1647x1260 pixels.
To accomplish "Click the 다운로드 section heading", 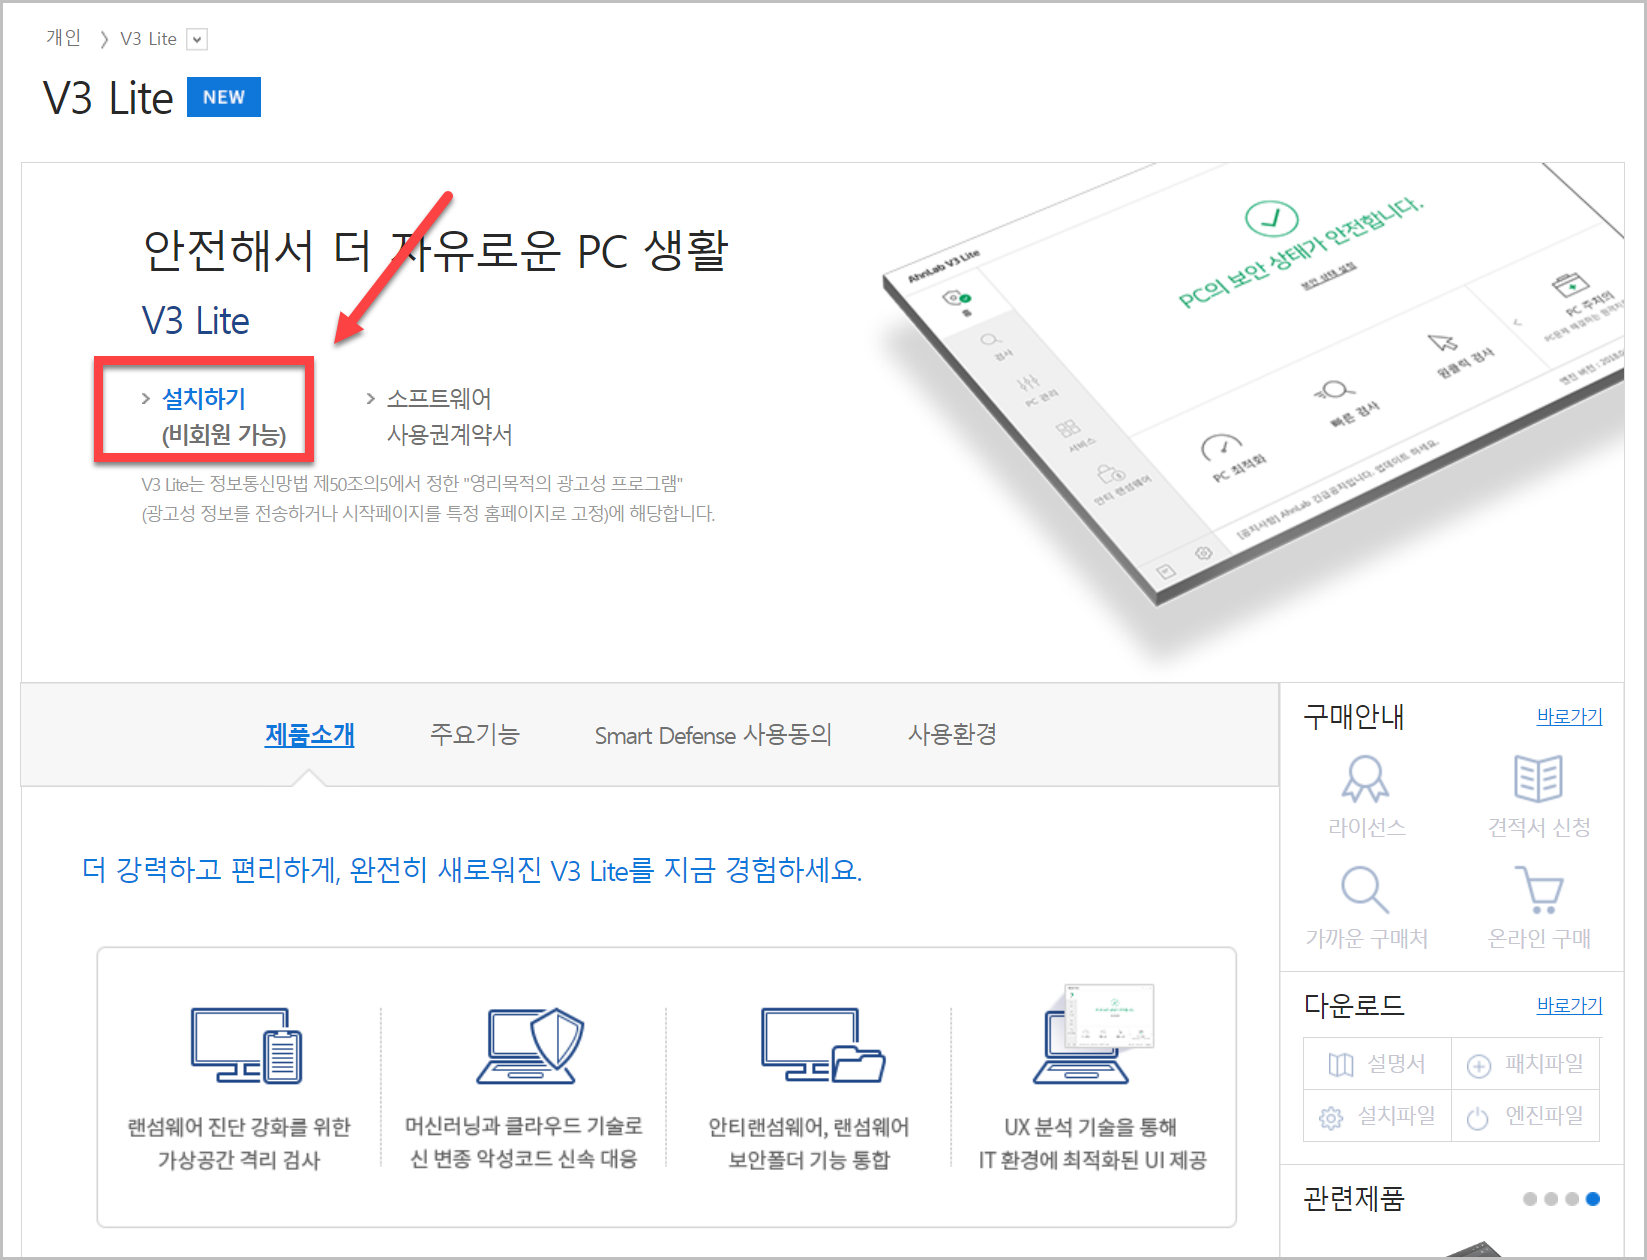I will tap(1354, 1005).
